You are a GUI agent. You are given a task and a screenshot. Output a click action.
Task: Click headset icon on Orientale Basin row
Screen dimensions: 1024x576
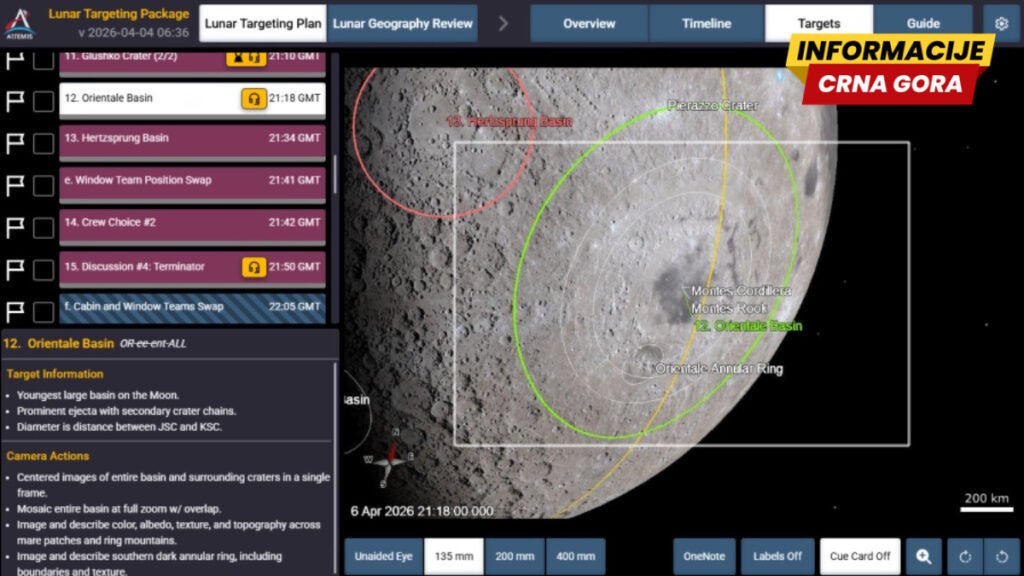click(x=254, y=99)
